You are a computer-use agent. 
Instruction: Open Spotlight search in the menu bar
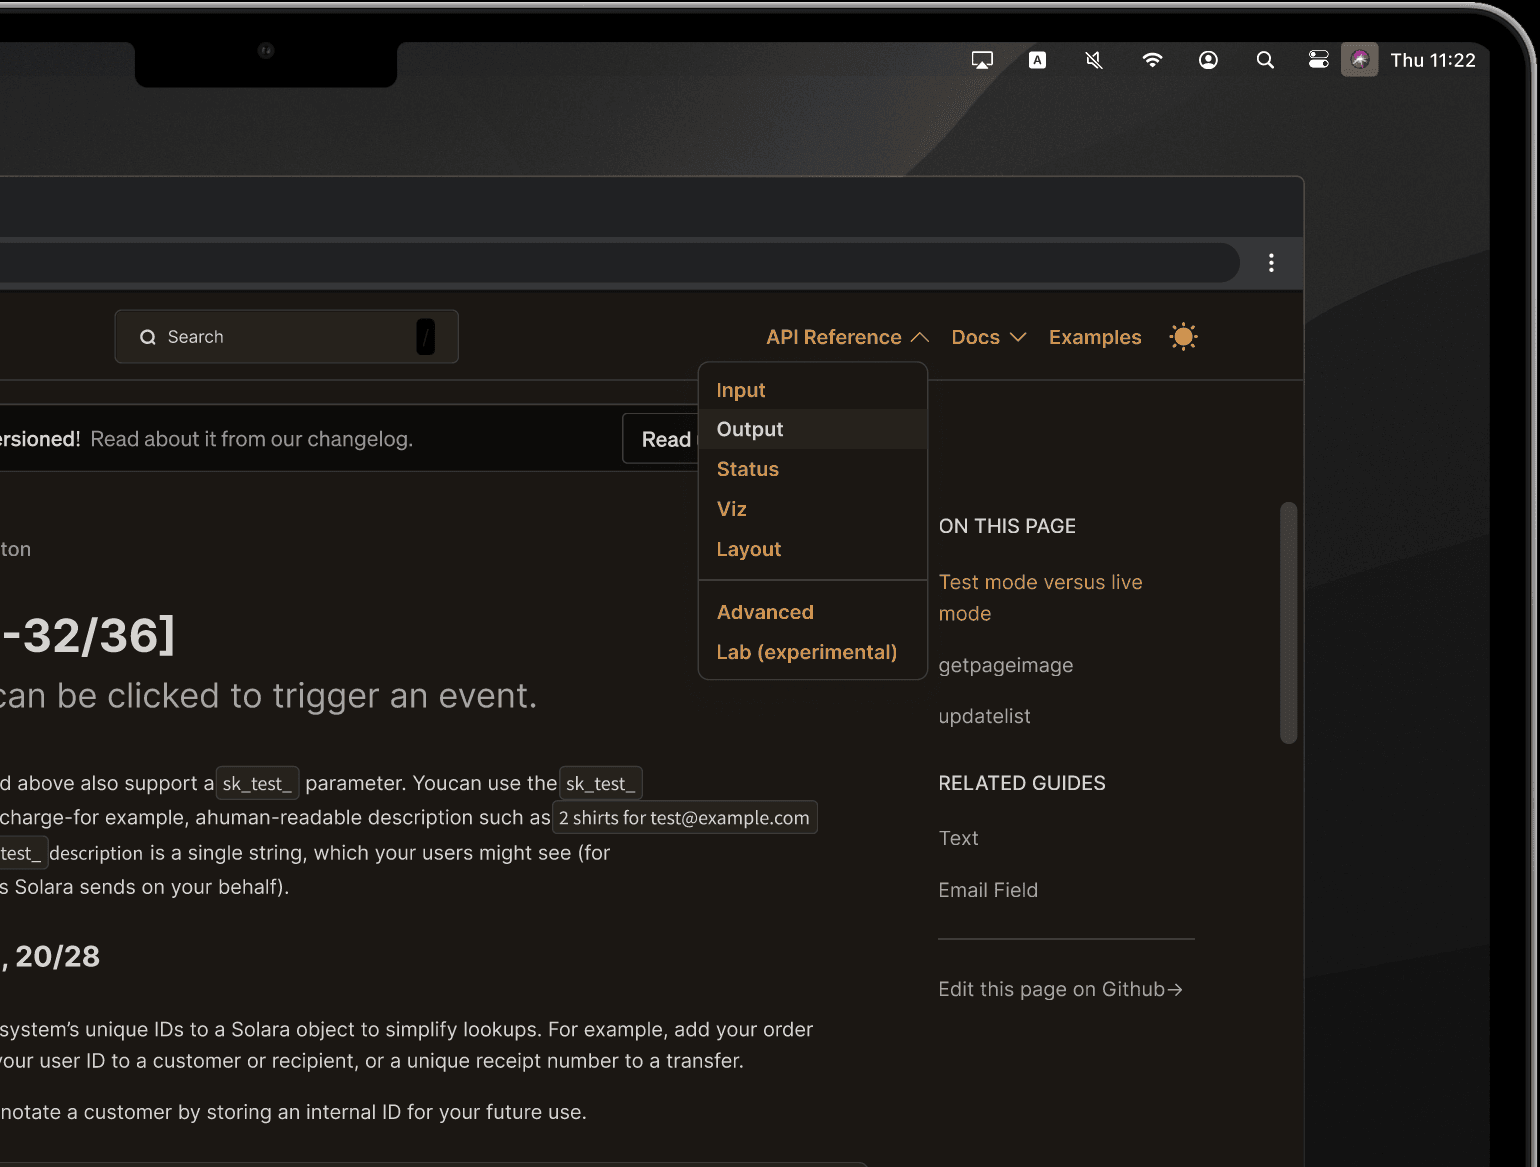tap(1265, 60)
